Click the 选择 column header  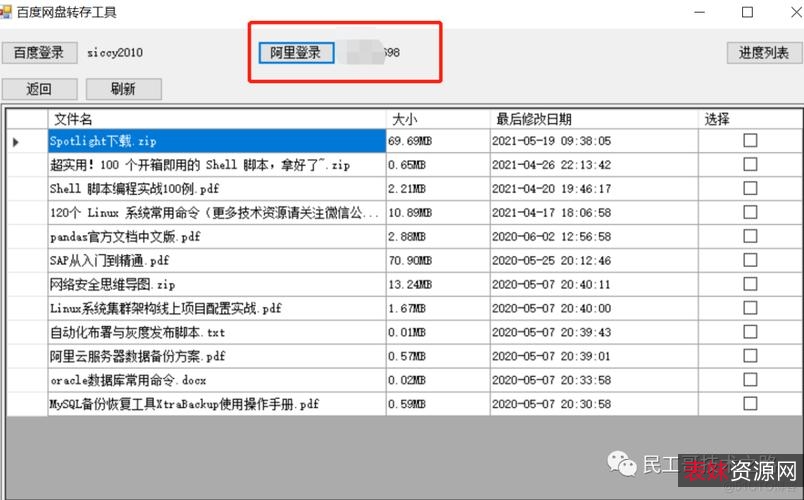pyautogui.click(x=750, y=119)
